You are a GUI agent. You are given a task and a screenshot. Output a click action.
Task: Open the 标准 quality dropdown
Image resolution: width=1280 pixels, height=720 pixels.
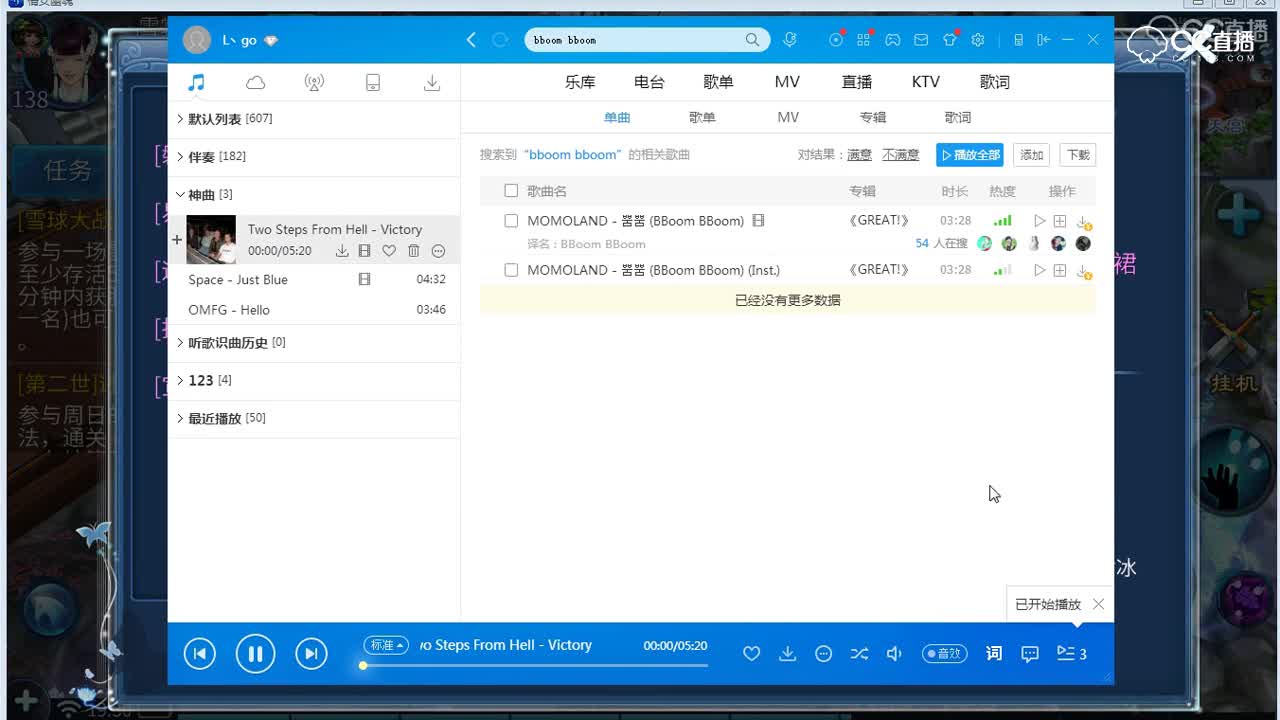386,646
